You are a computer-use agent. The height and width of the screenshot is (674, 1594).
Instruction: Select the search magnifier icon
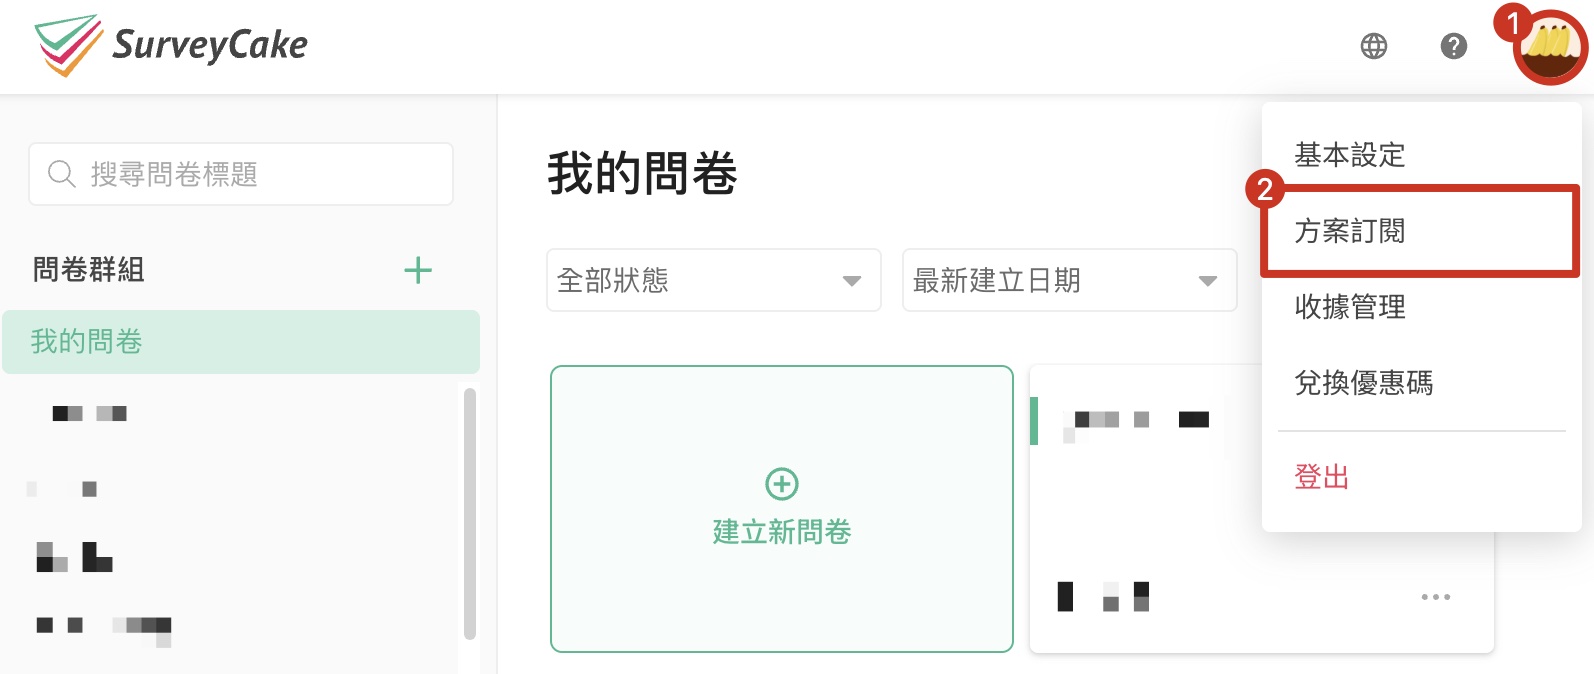[x=62, y=173]
